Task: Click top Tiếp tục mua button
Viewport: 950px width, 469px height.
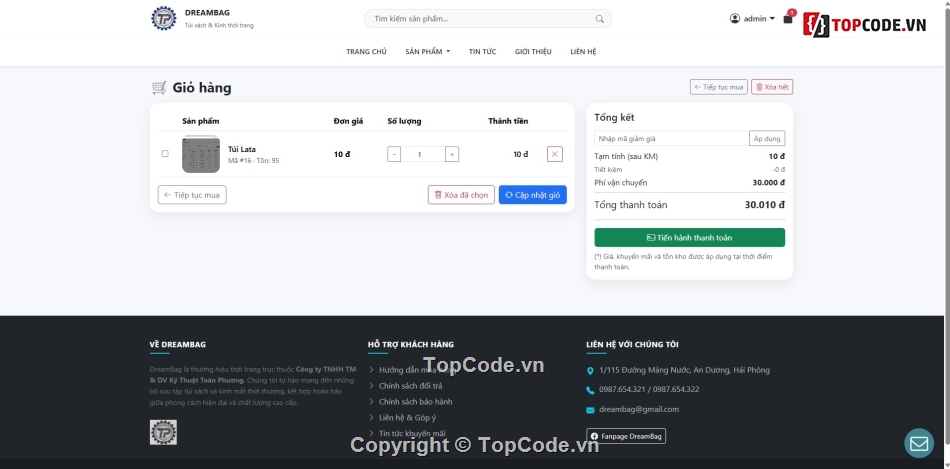Action: tap(719, 87)
